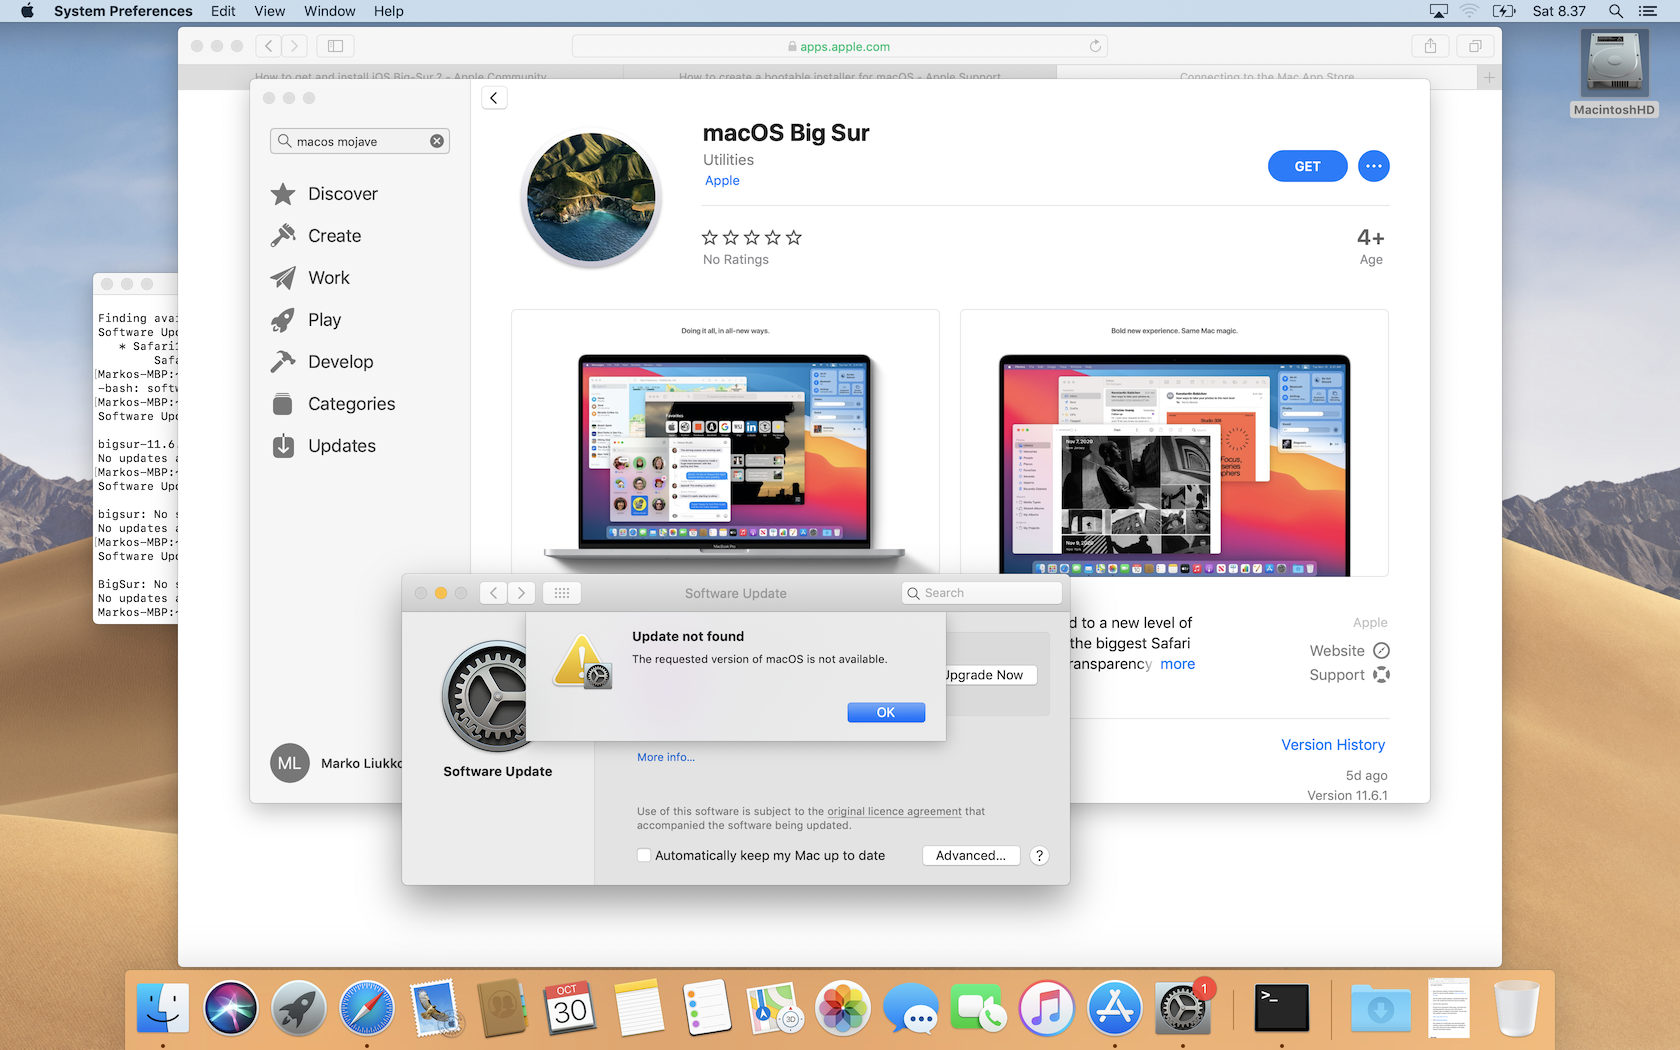The image size is (1680, 1050).
Task: Open Launchpad from the Dock
Action: click(299, 1007)
